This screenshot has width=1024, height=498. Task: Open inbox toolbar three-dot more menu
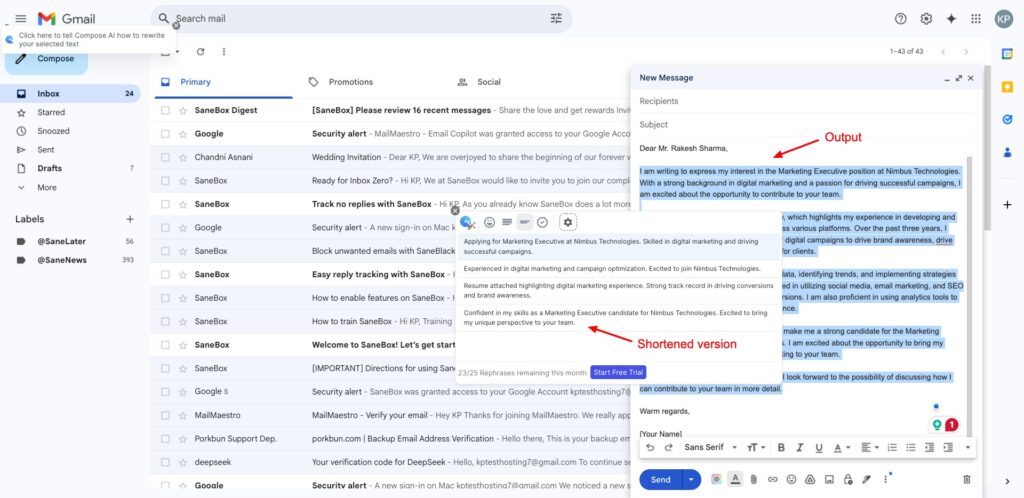coord(224,52)
